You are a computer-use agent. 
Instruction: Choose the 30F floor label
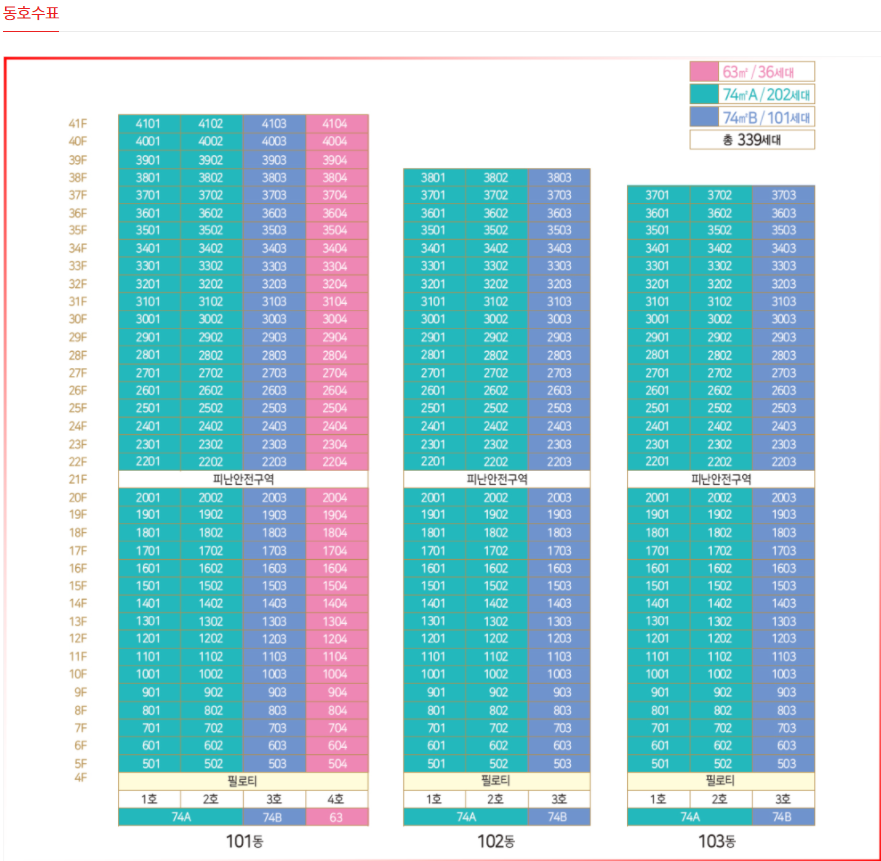click(x=78, y=319)
